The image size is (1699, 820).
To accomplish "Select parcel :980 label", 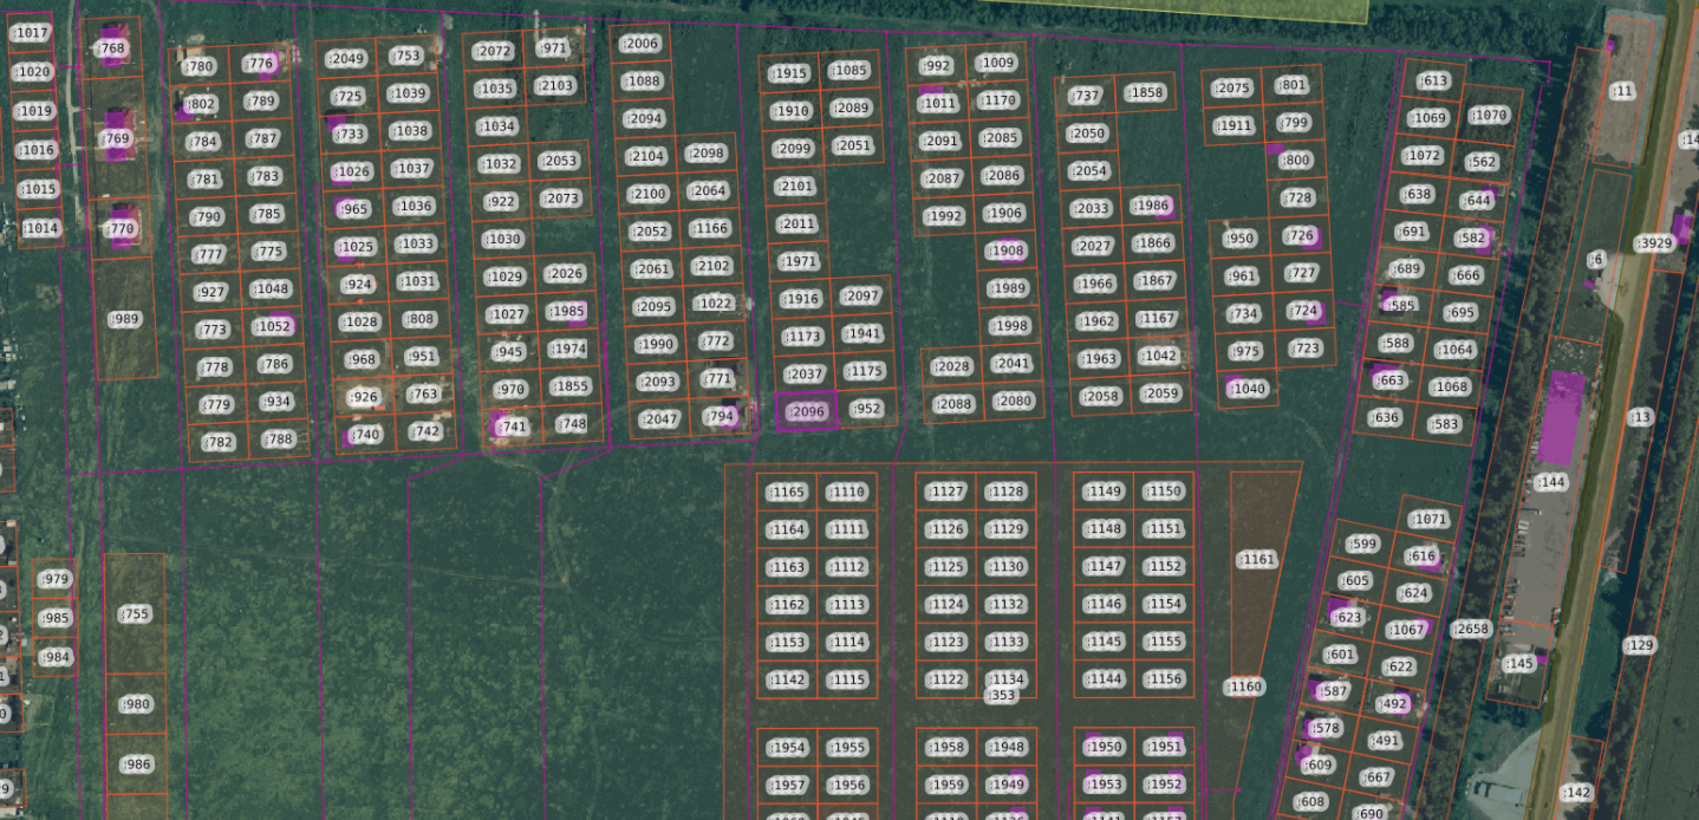I will pos(135,704).
